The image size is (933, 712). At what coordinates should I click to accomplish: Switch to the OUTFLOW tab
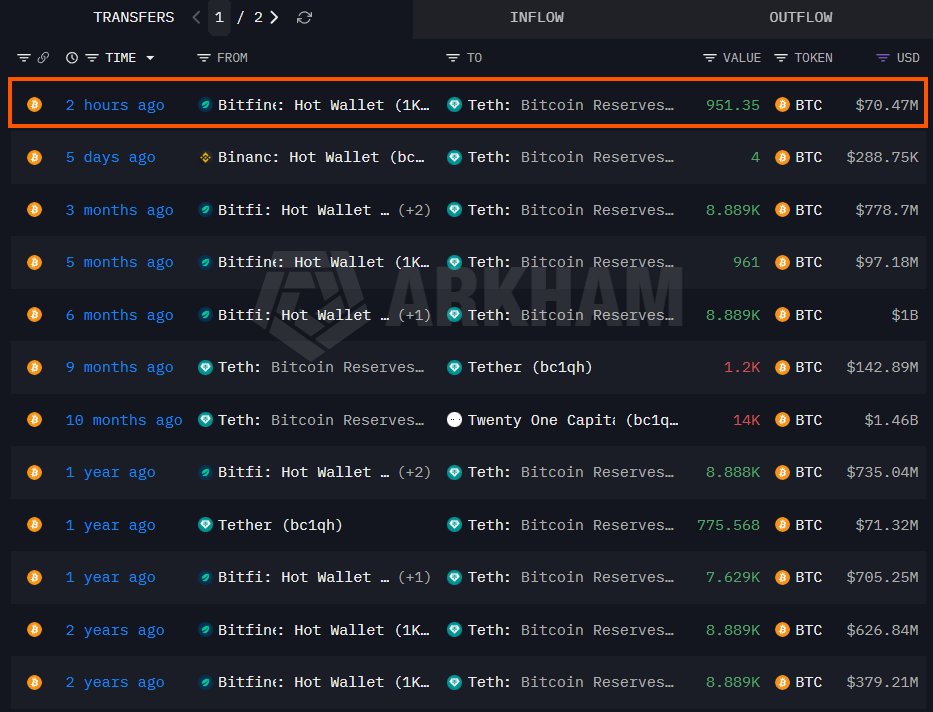[x=800, y=18]
